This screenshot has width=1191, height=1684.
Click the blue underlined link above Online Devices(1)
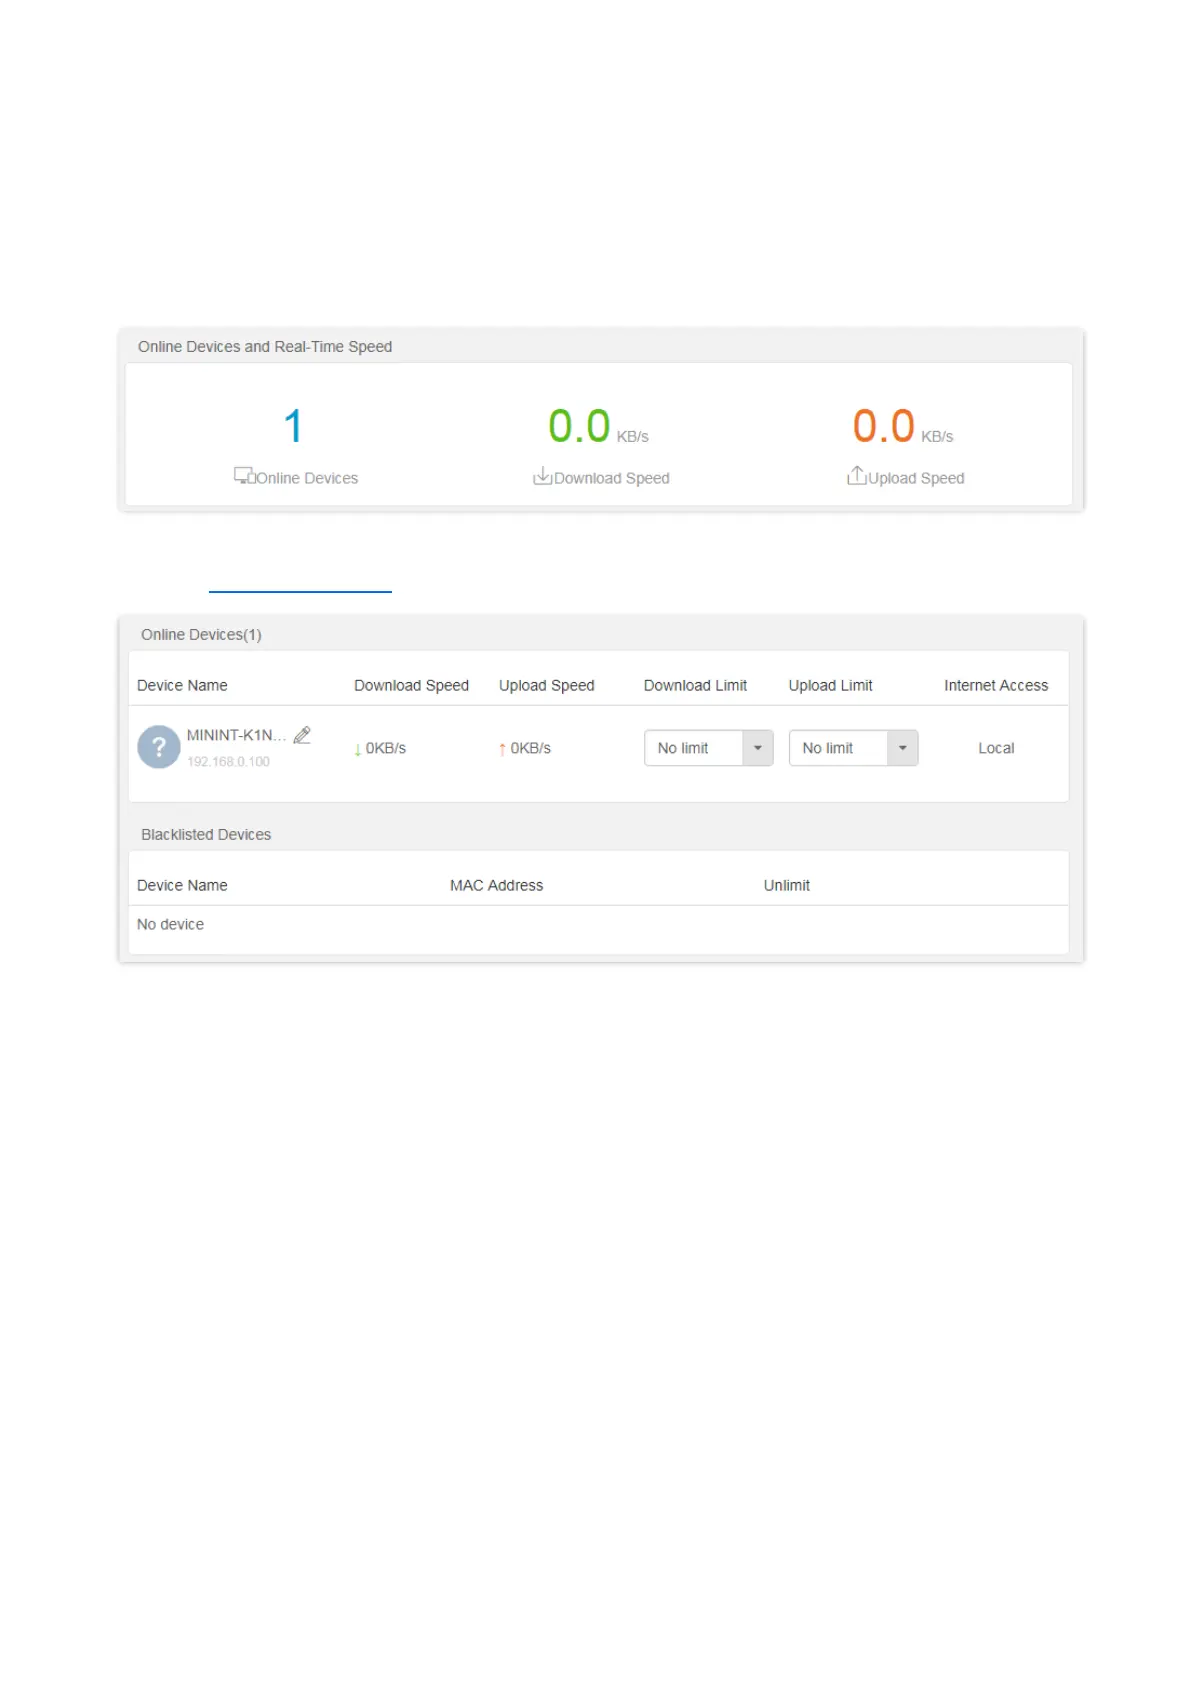[x=300, y=590]
